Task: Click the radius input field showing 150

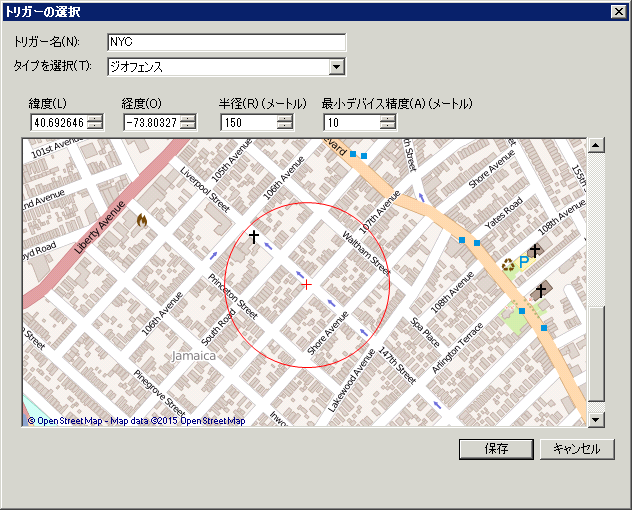Action: point(248,122)
